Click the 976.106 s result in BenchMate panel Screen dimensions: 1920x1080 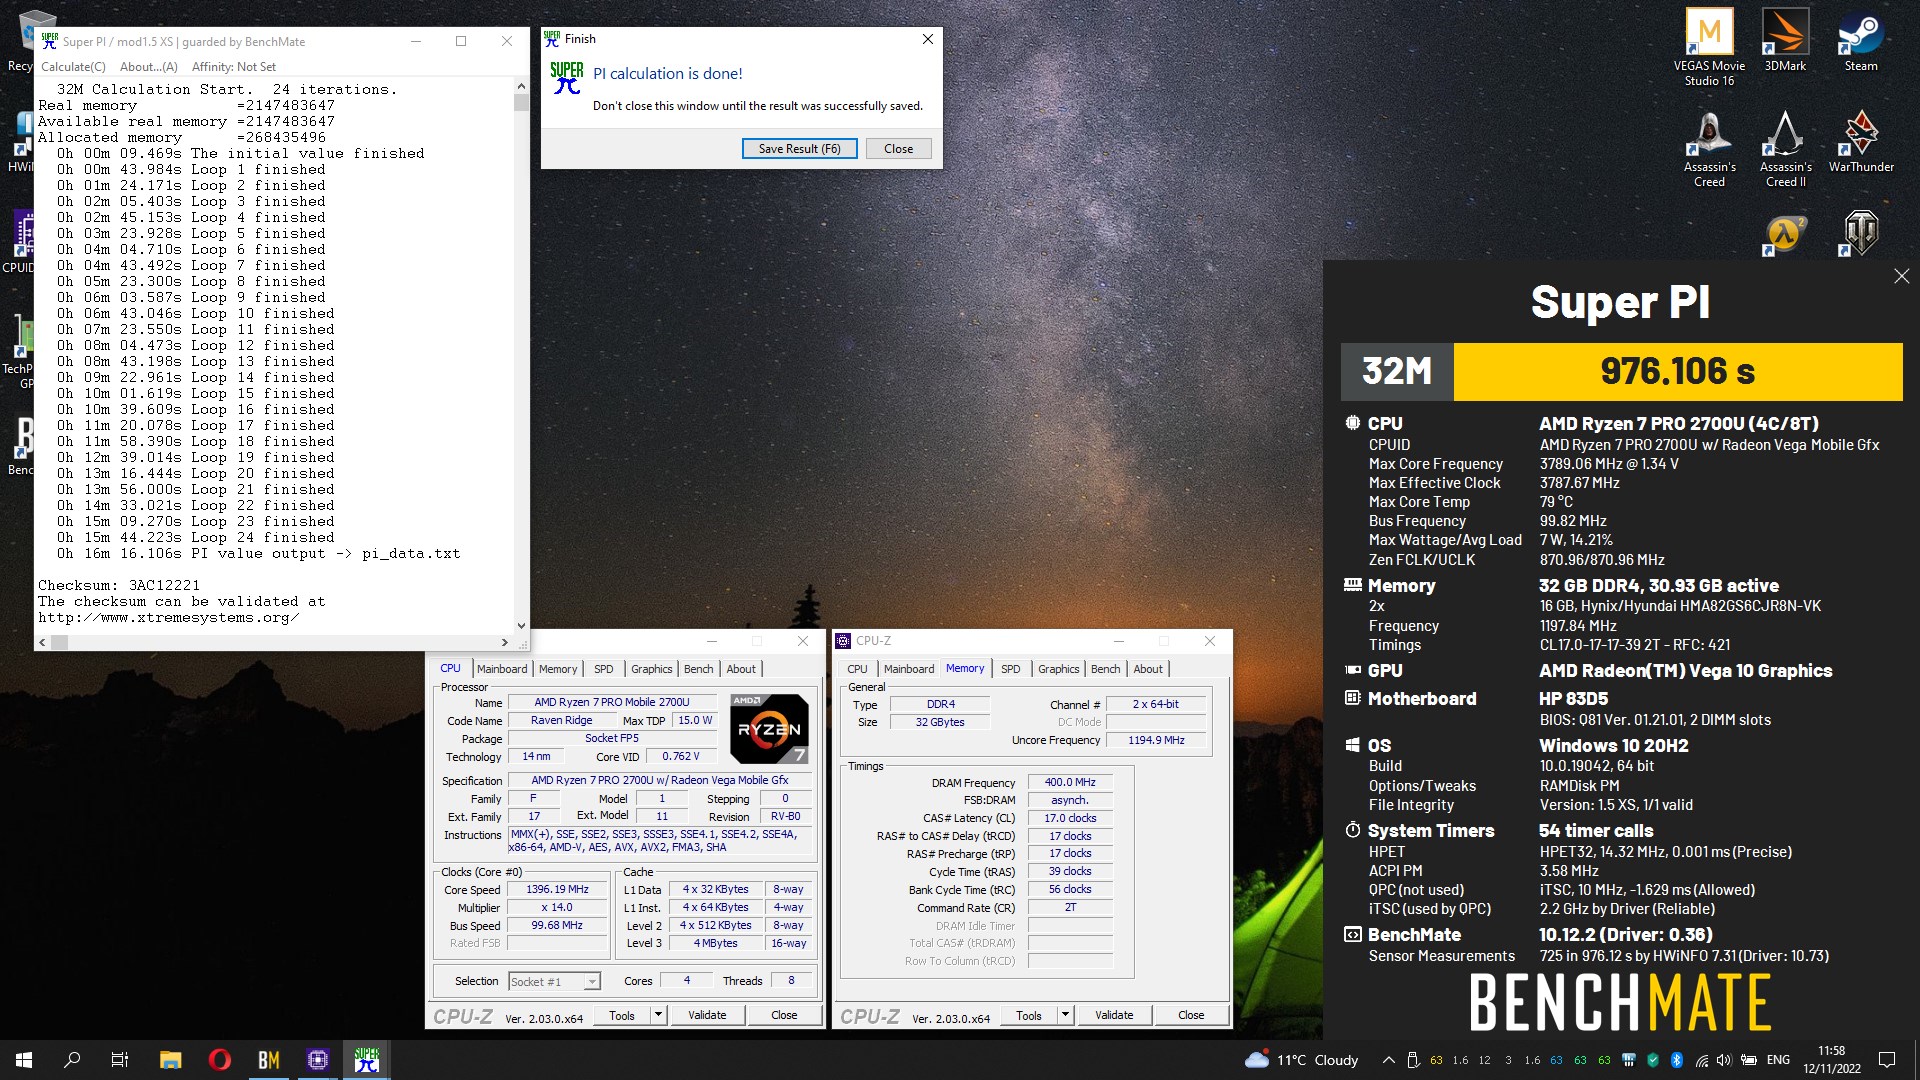coord(1677,371)
